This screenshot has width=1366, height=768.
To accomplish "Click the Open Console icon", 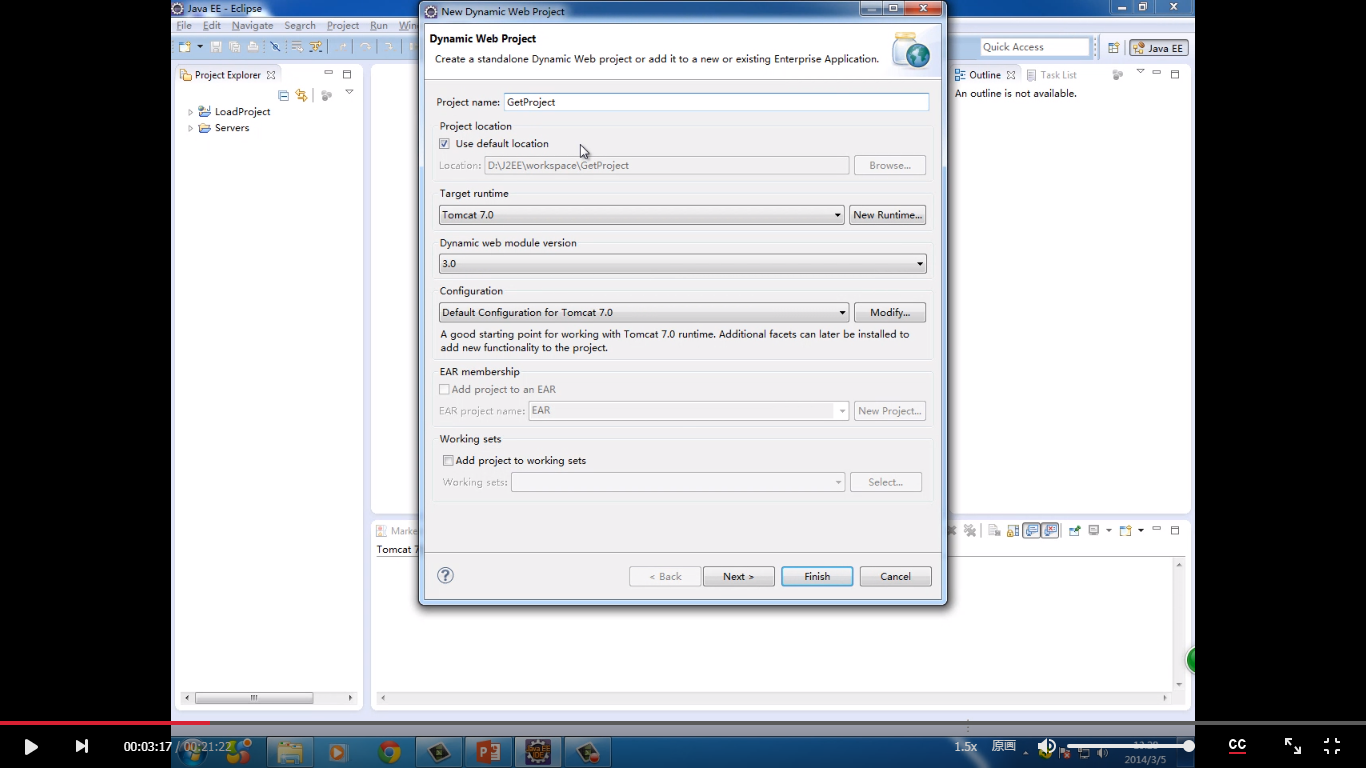I will (1125, 530).
